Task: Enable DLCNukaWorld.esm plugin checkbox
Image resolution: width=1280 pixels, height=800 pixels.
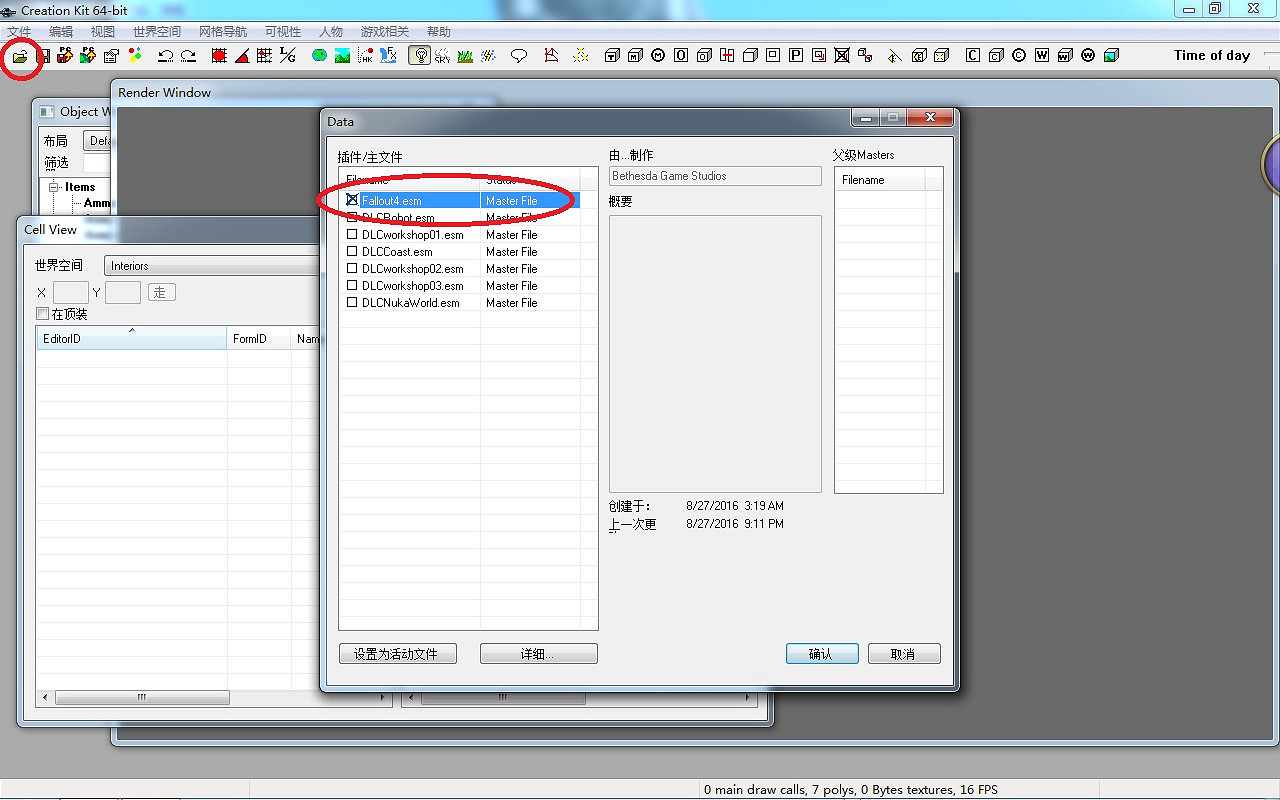Action: tap(352, 303)
